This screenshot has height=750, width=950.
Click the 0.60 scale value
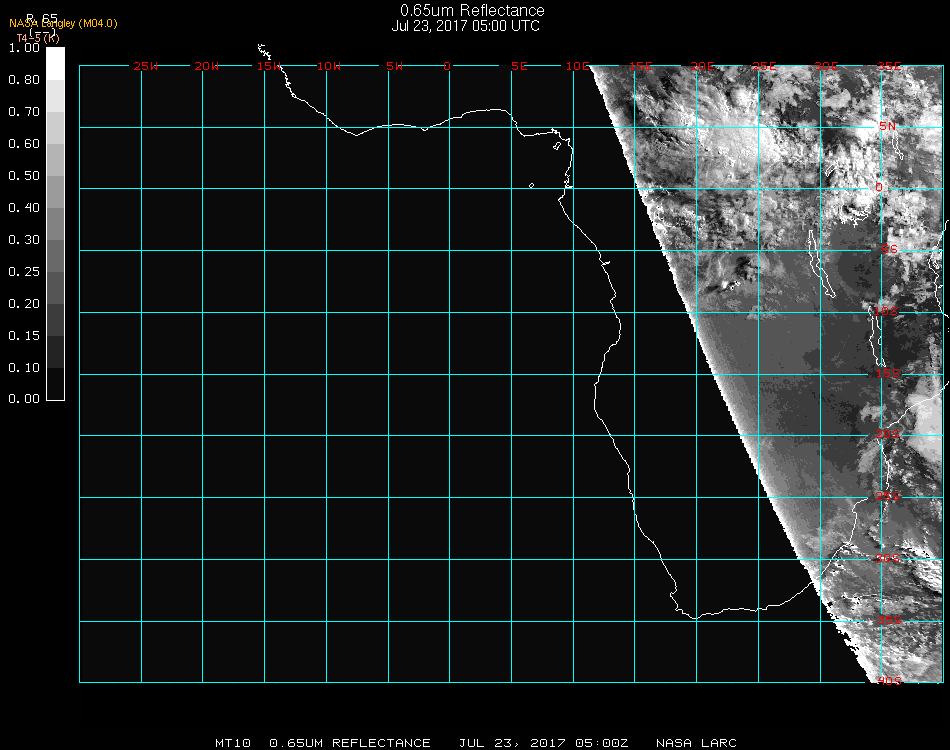[24, 144]
